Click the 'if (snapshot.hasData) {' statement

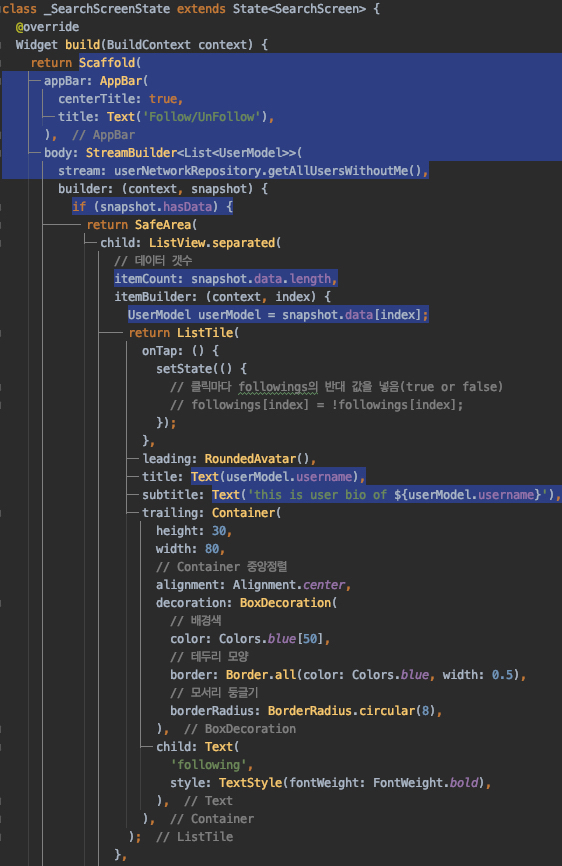(152, 207)
